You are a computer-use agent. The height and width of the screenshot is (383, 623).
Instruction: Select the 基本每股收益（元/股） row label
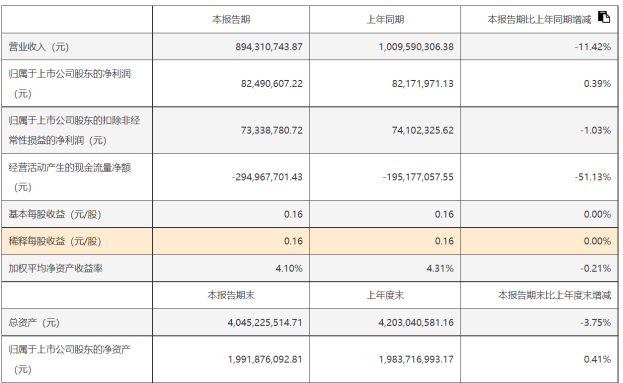pos(55,215)
